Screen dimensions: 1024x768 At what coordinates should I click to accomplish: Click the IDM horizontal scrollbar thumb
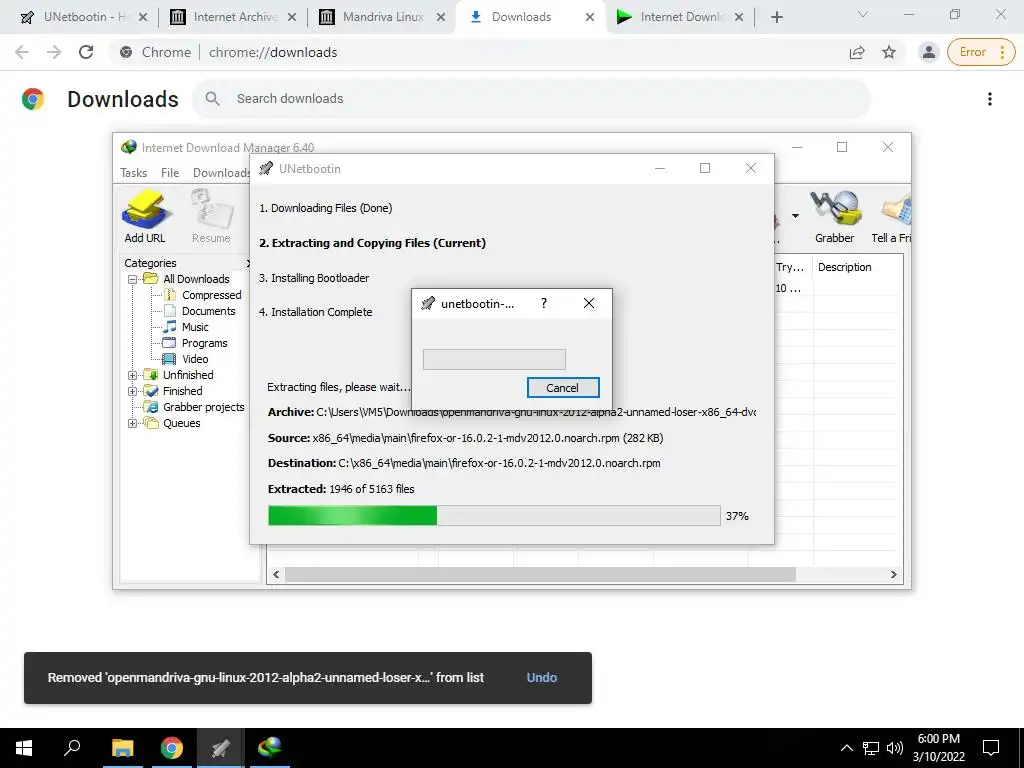(x=540, y=574)
